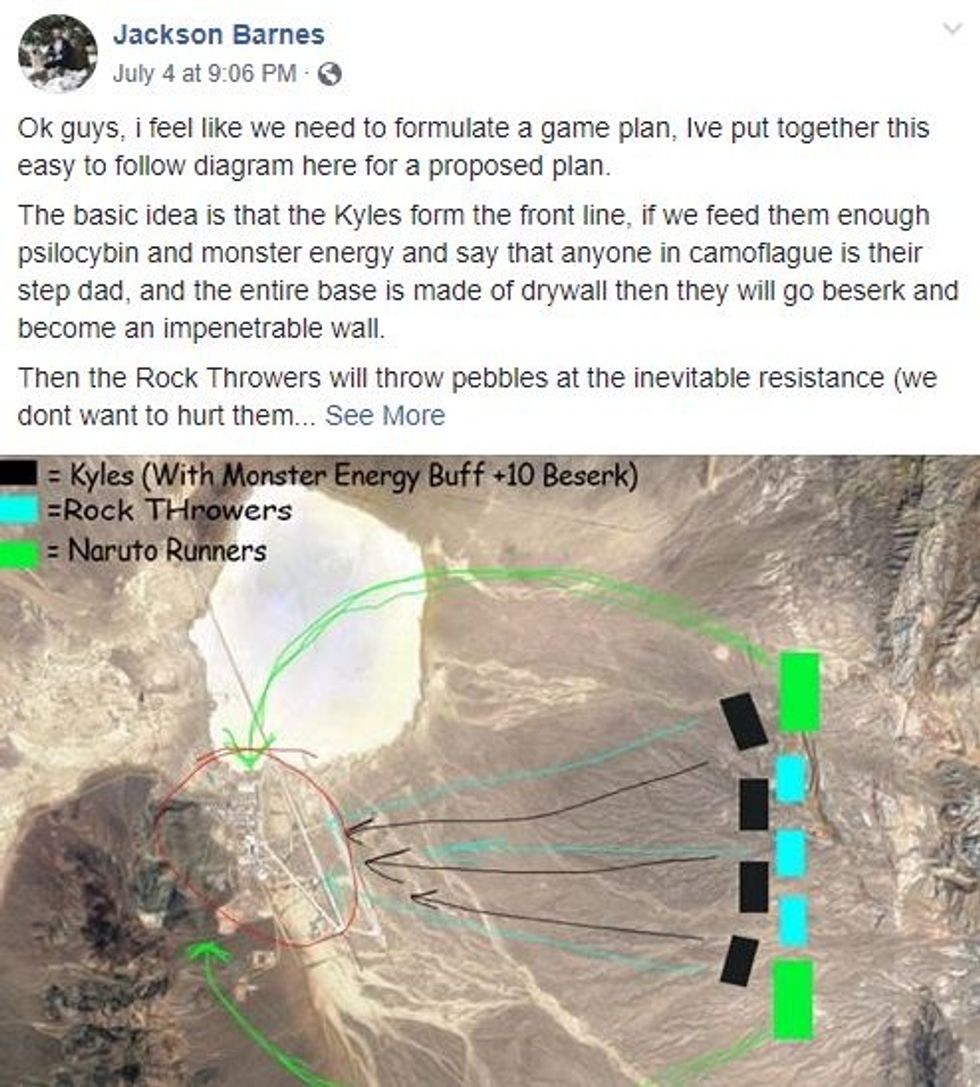Click the July 4 at 9:06 PM timestamp
Screen dimensions: 980x1087
[204, 73]
